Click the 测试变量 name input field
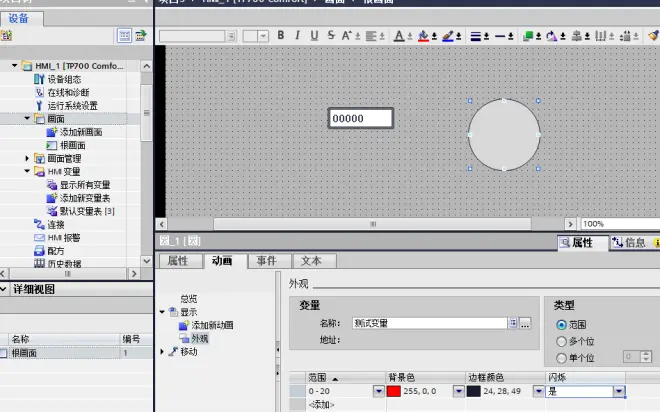 tap(430, 323)
